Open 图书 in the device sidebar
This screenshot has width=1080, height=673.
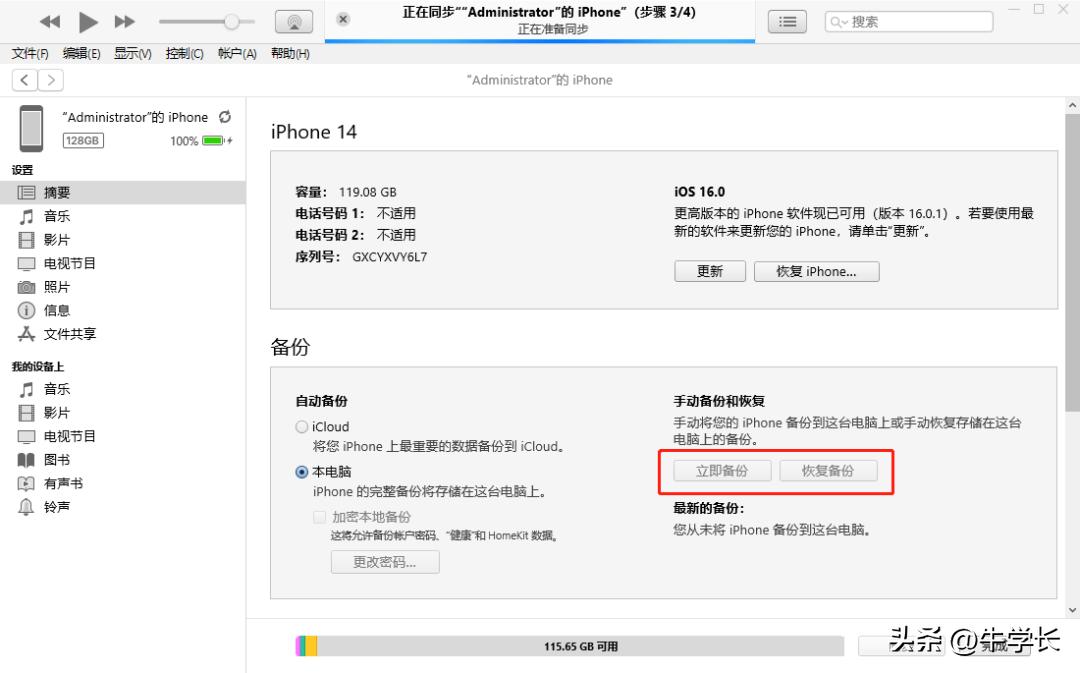click(57, 460)
